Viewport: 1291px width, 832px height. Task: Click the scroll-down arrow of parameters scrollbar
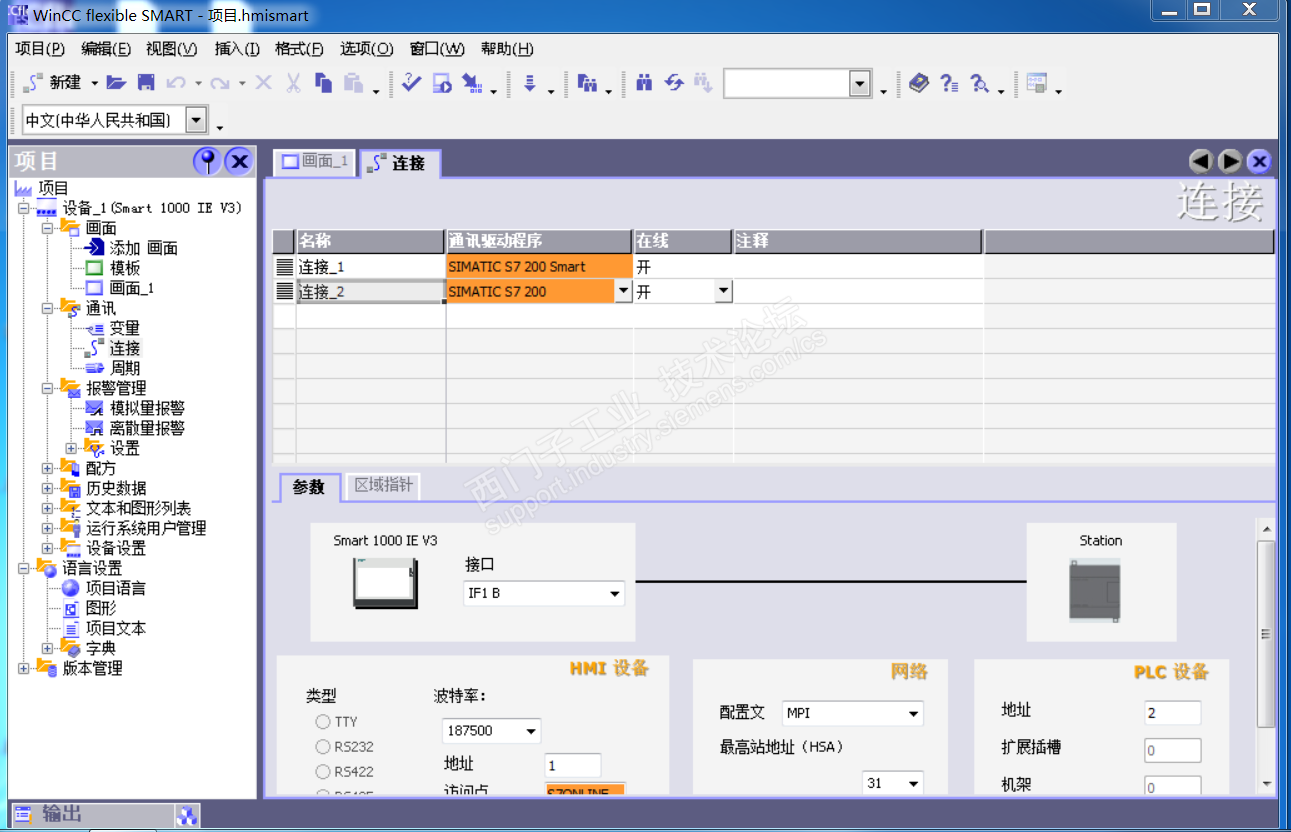1267,784
